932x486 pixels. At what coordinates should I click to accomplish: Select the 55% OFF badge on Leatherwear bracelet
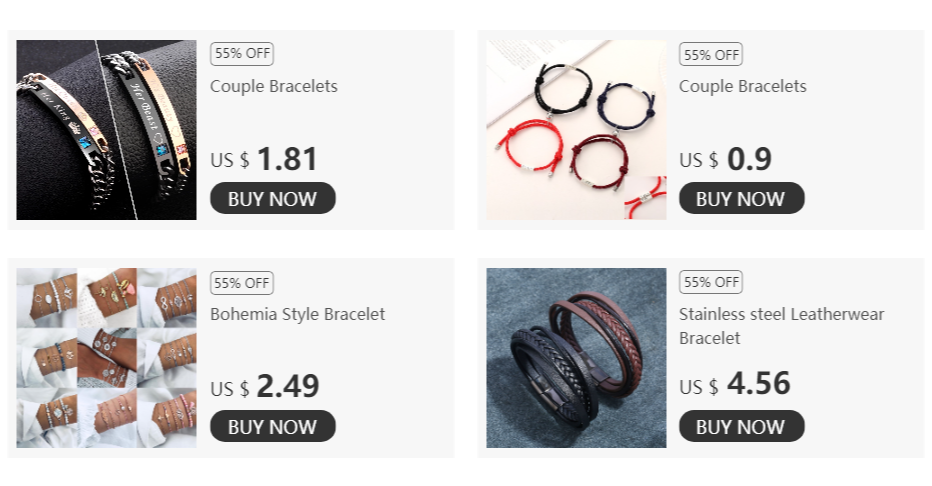click(x=711, y=282)
